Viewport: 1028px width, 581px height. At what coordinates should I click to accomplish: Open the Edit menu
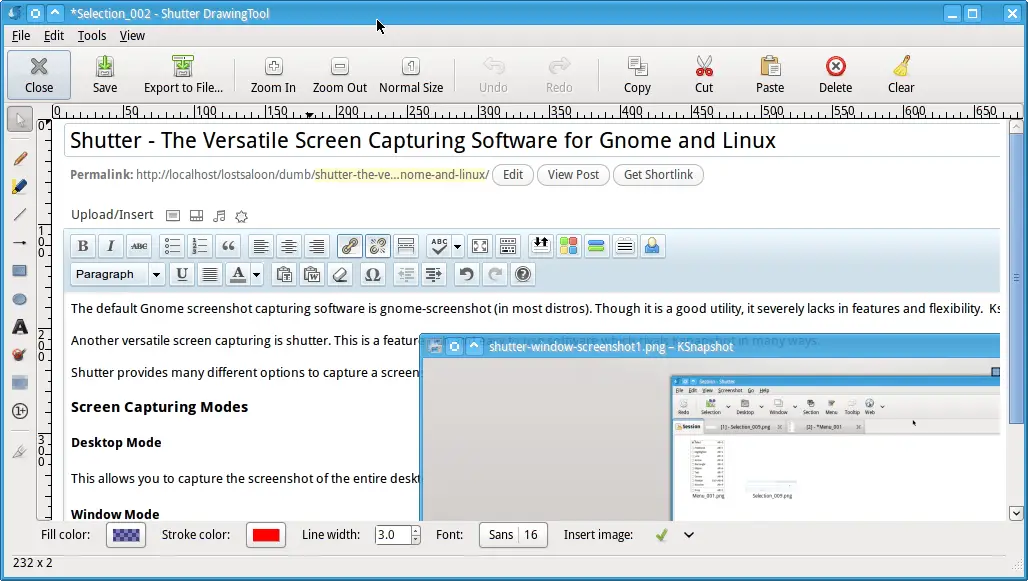(54, 35)
